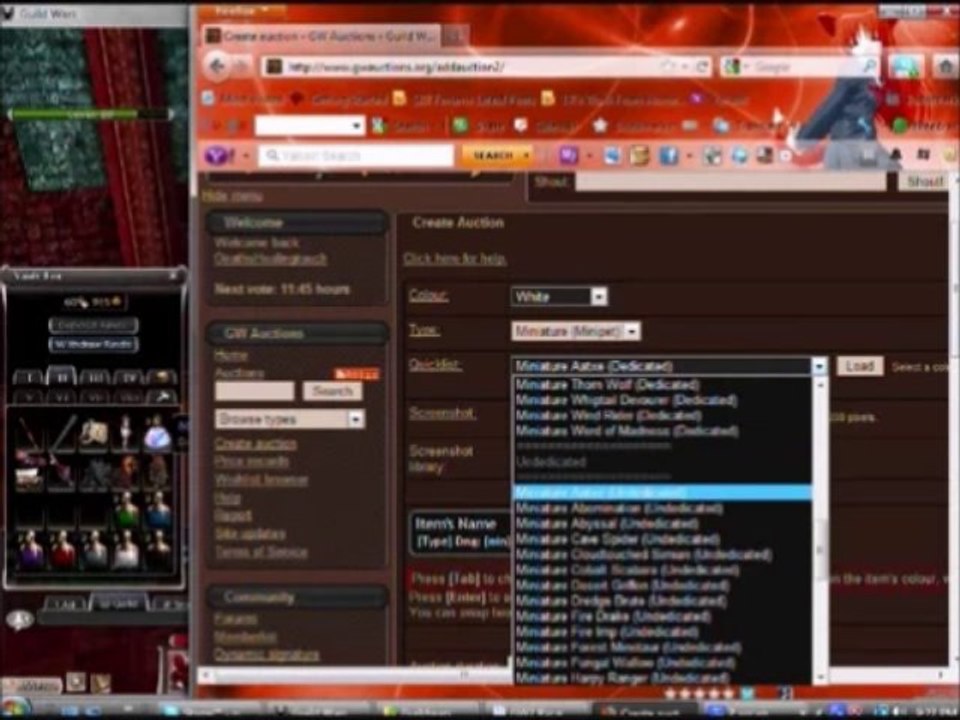
Task: Click the purple Yahoo logo icon
Action: tap(219, 156)
